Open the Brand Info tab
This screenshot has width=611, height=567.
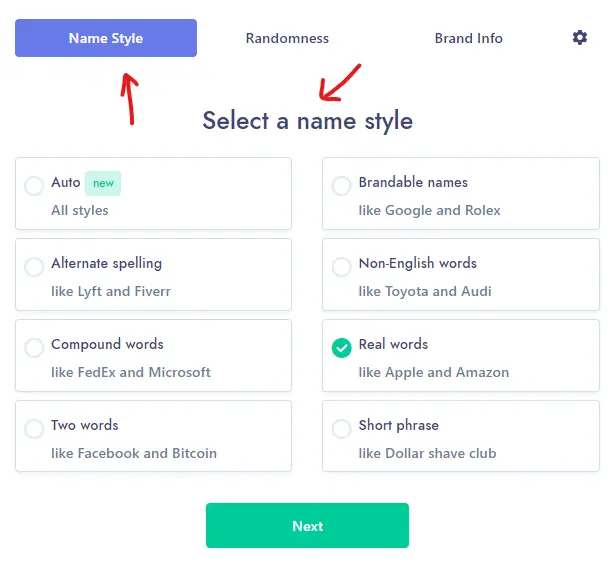(468, 38)
